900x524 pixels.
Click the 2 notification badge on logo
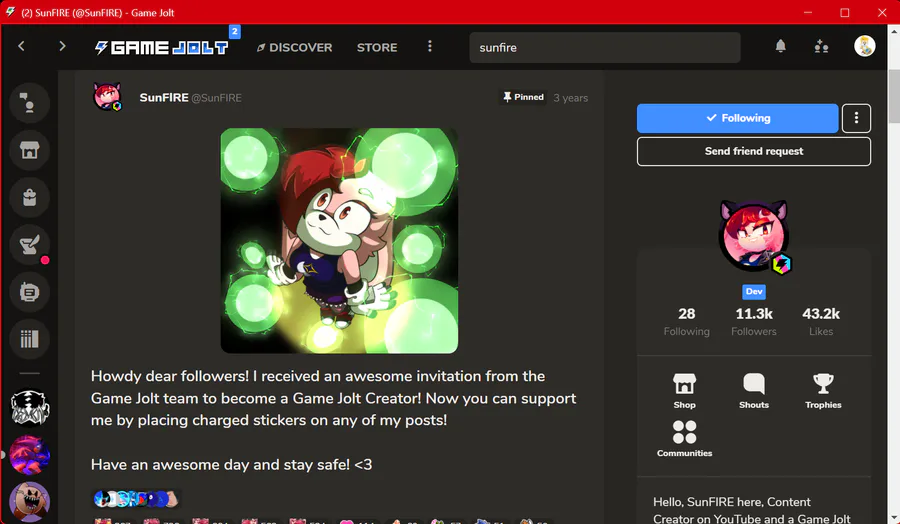(x=234, y=32)
